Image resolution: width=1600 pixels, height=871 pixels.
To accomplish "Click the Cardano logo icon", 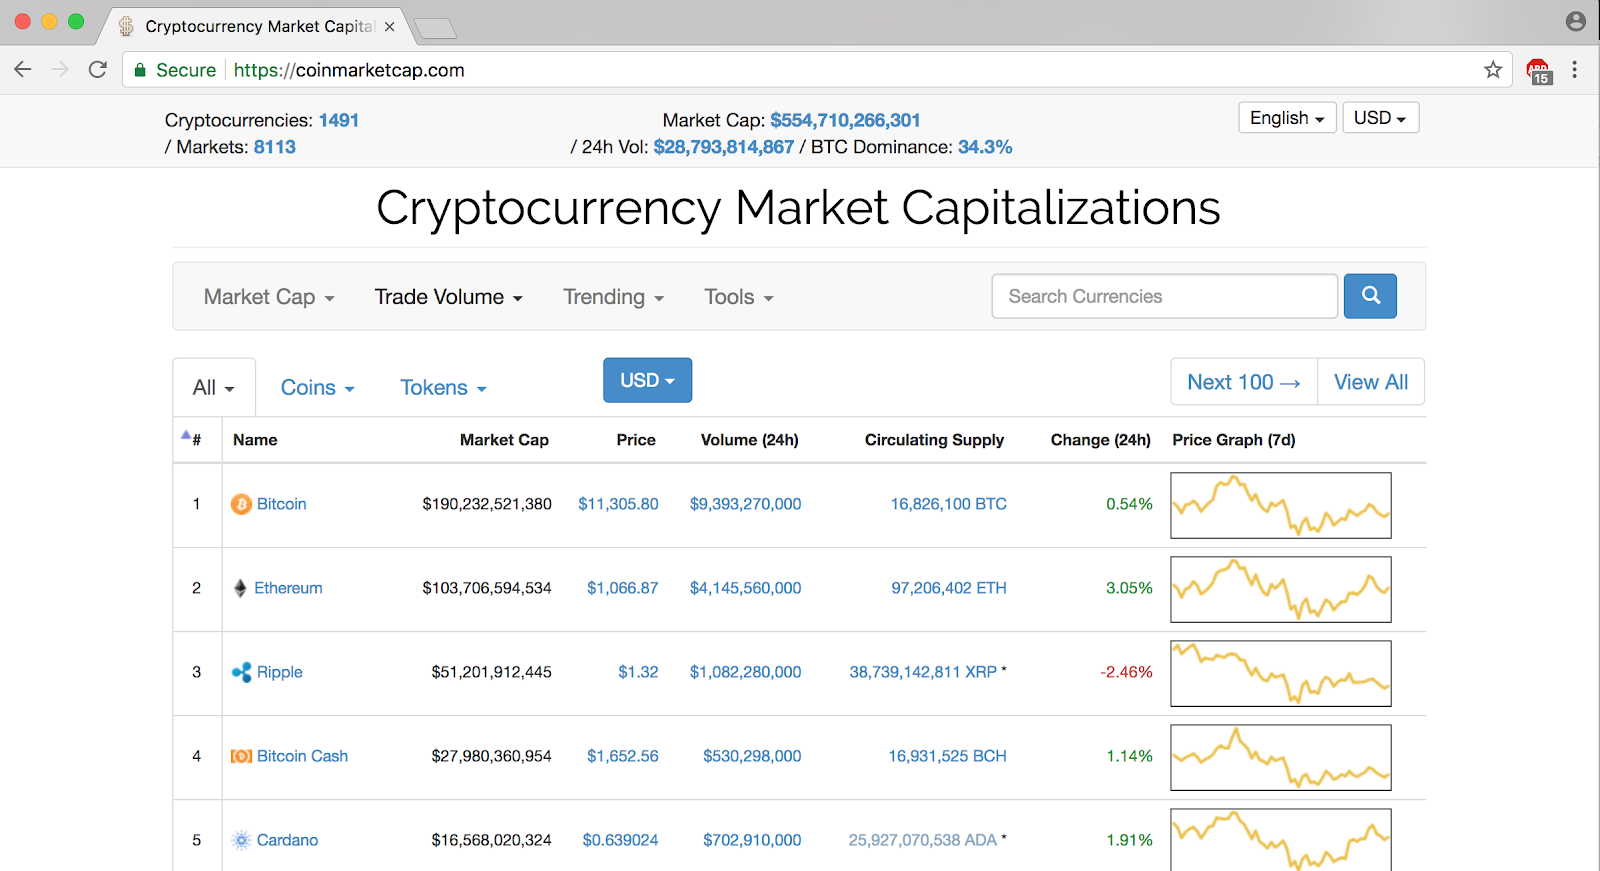I will click(241, 840).
